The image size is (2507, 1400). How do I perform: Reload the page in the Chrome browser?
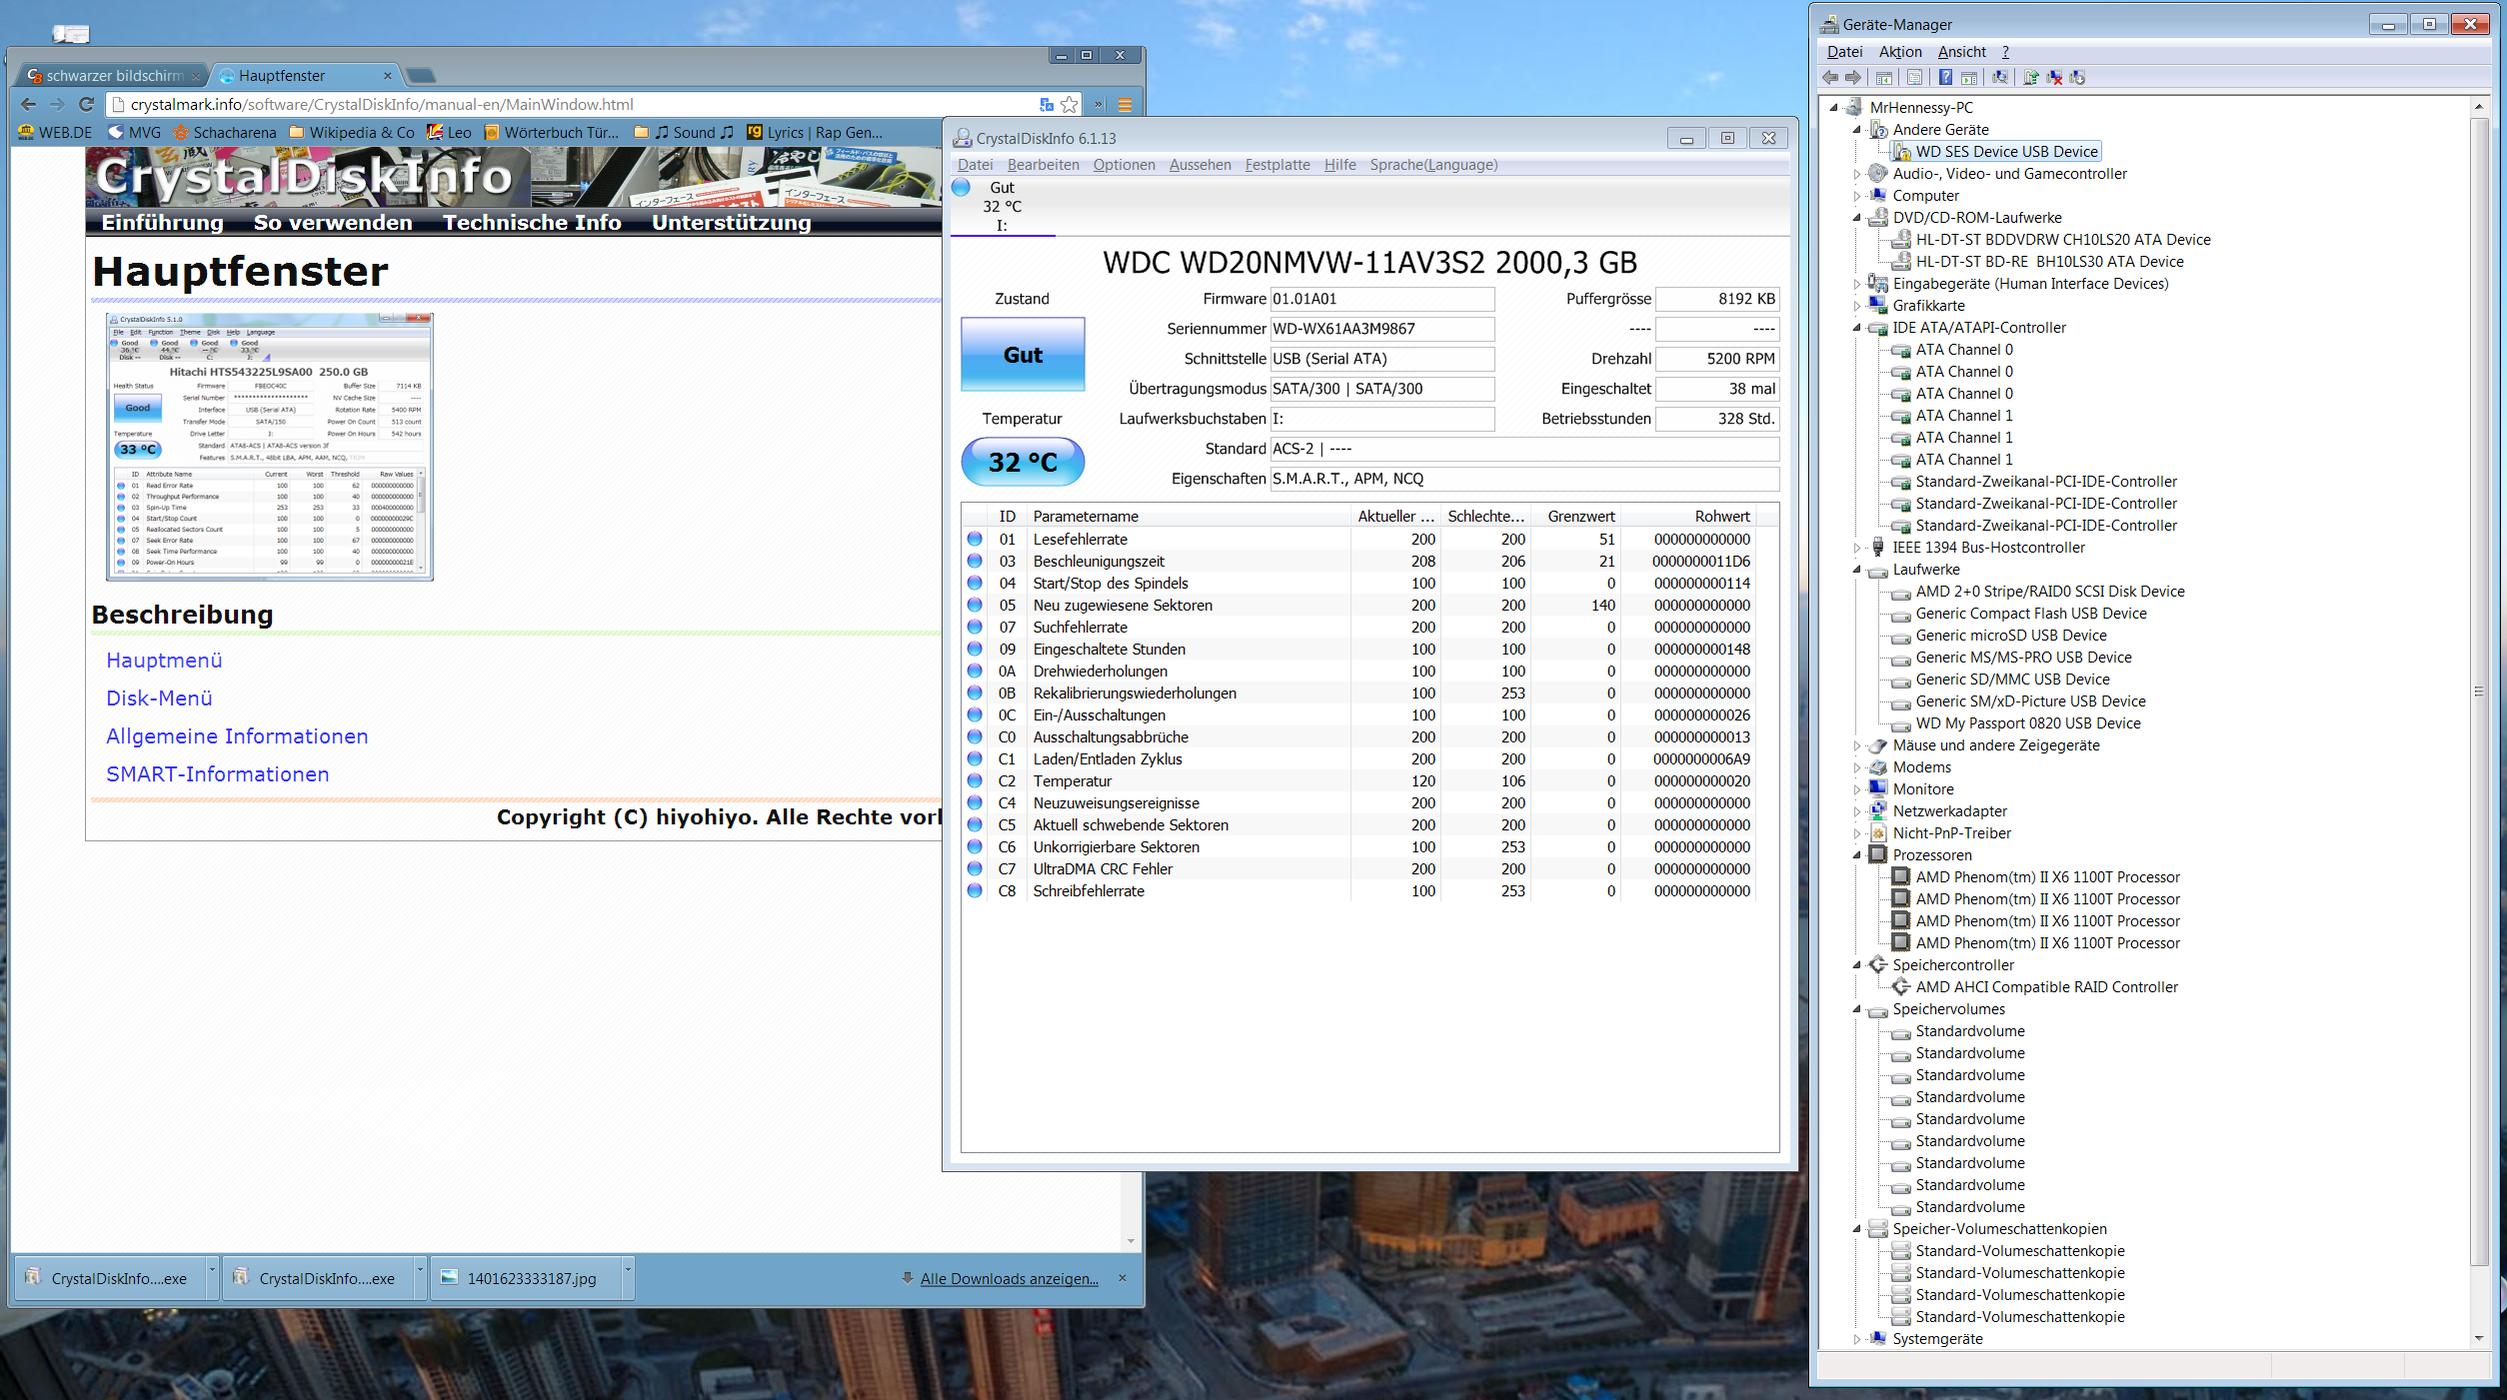(86, 104)
